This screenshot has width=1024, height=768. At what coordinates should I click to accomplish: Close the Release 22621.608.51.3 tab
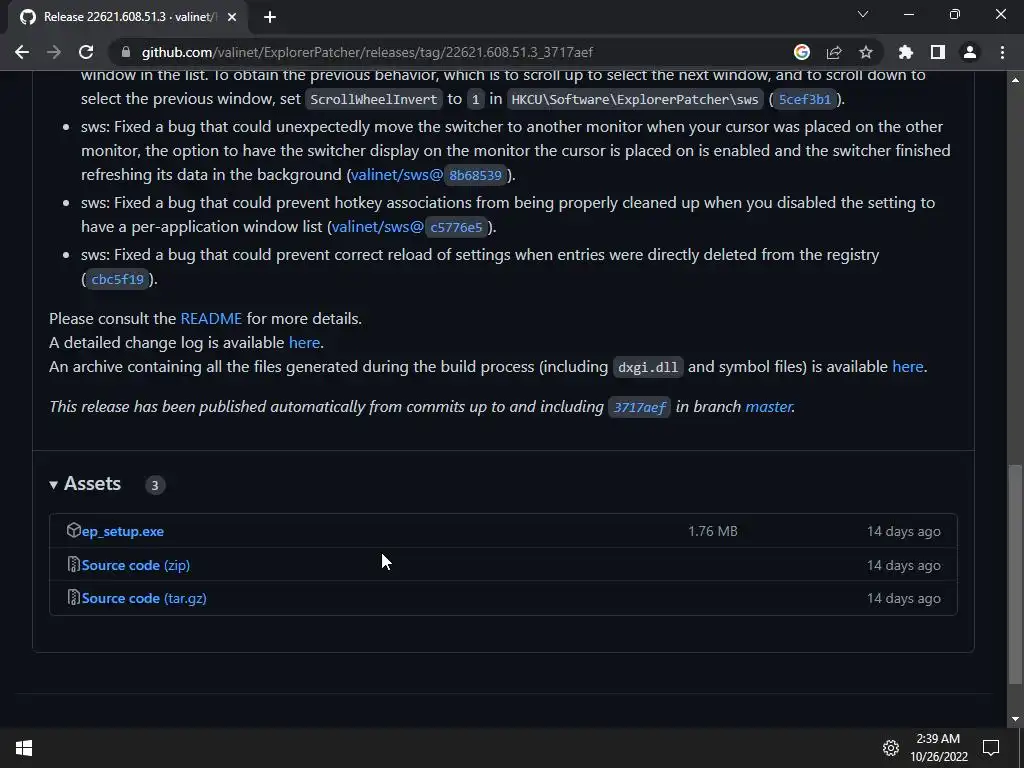tap(232, 17)
